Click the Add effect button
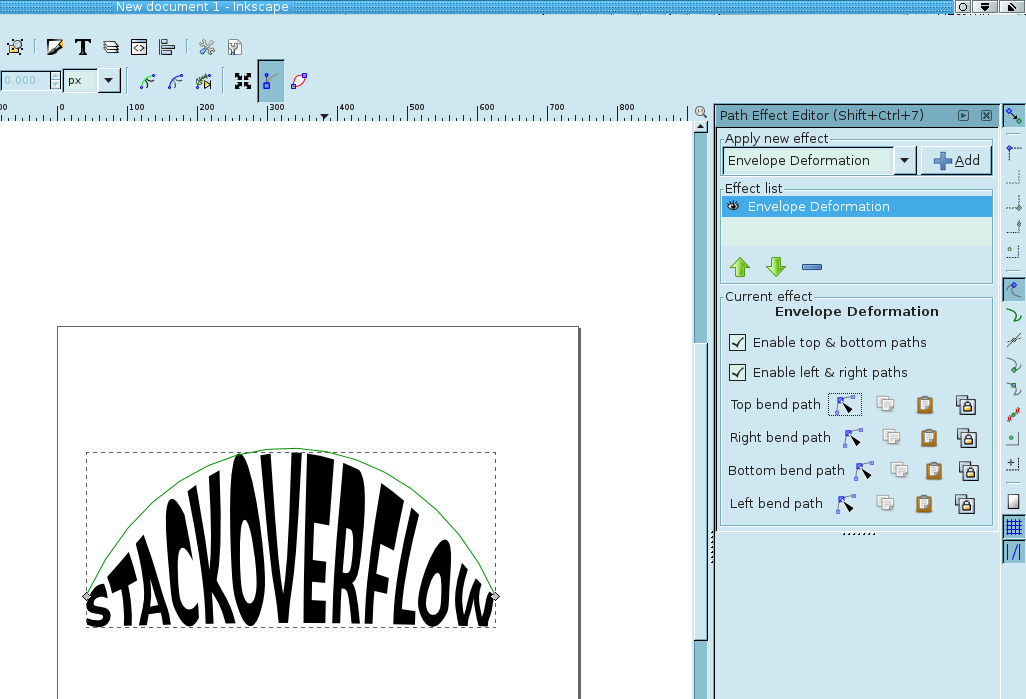Image resolution: width=1026 pixels, height=699 pixels. [956, 160]
